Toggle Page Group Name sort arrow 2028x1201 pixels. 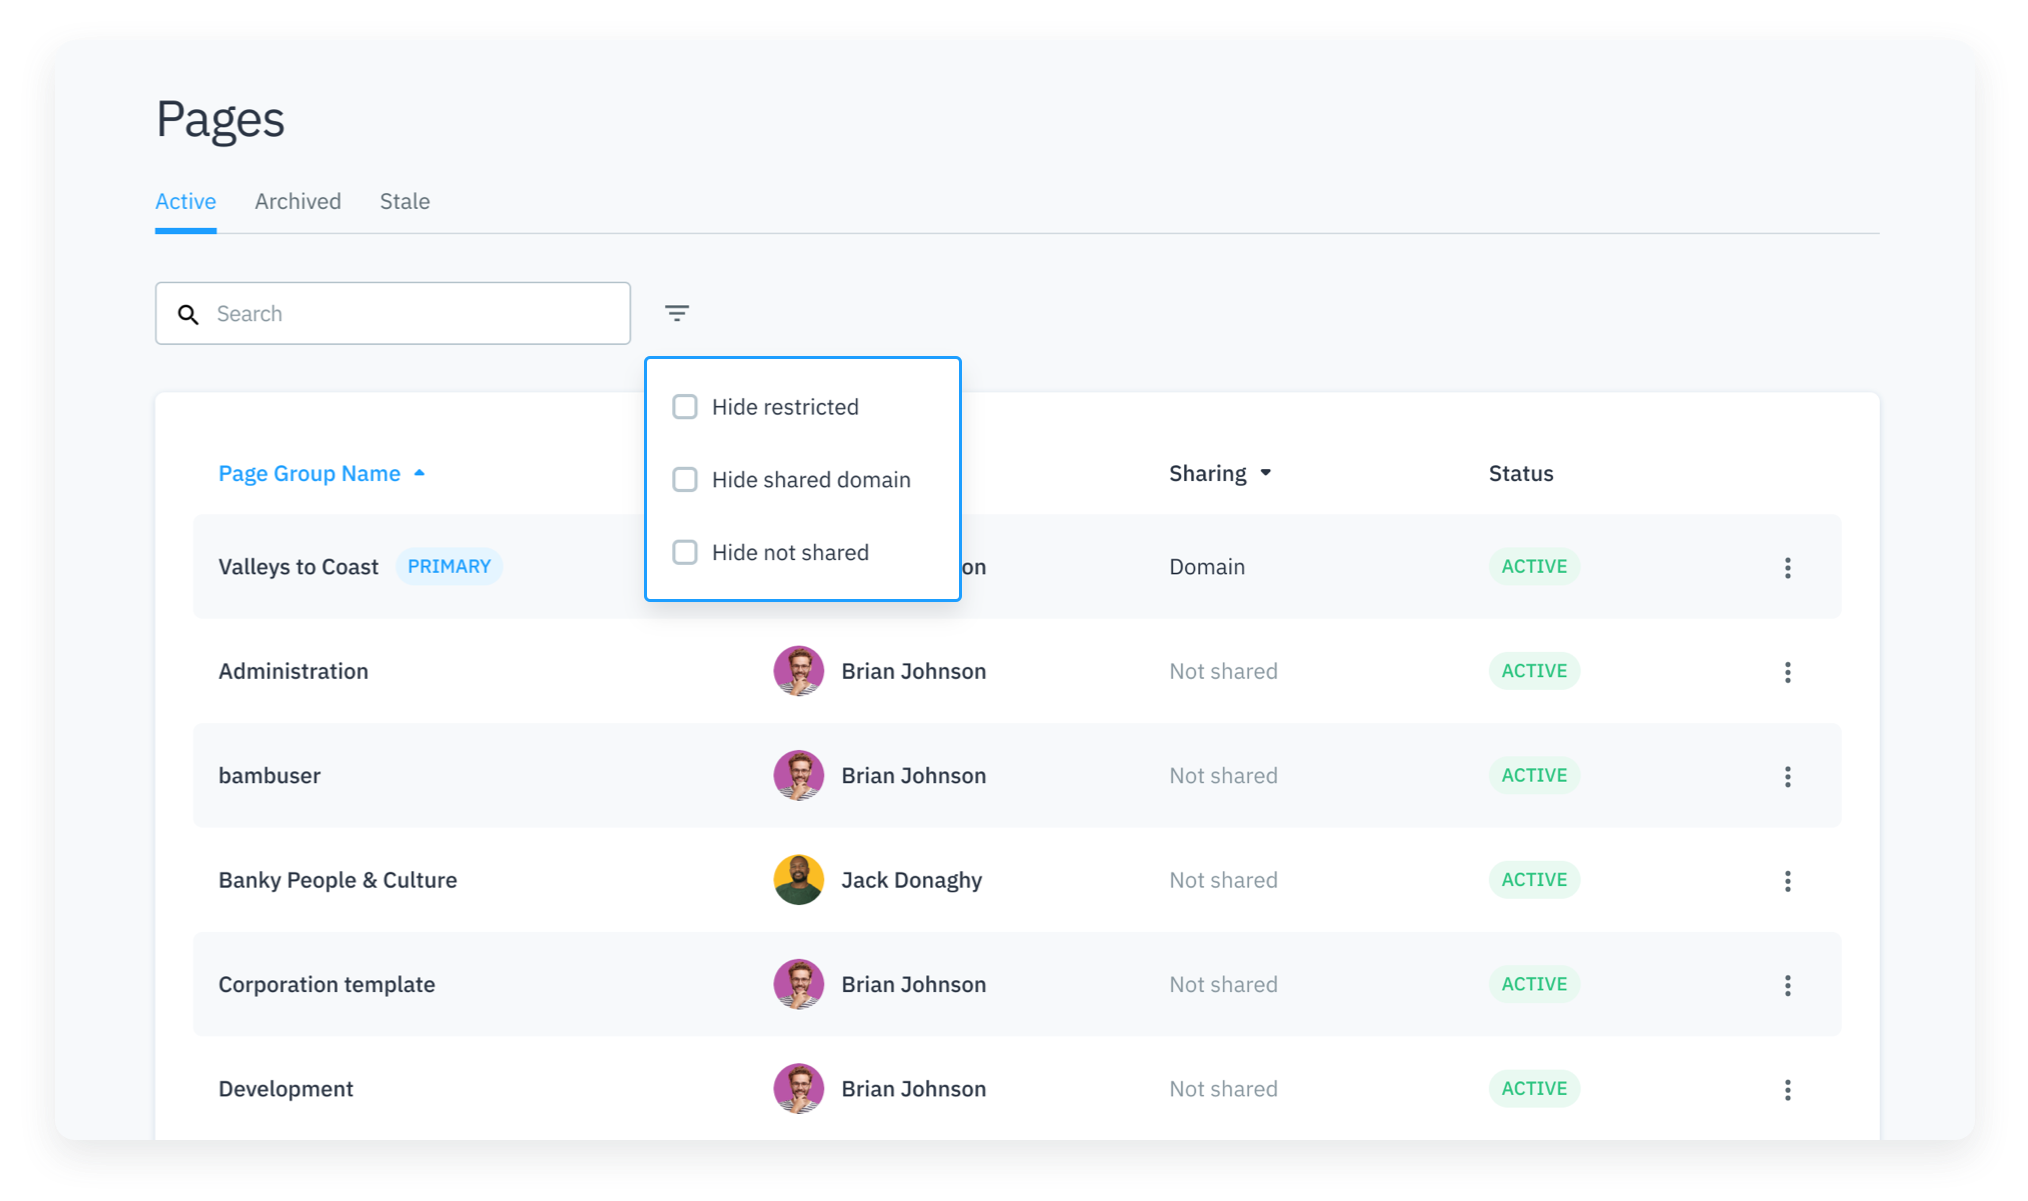[x=420, y=473]
